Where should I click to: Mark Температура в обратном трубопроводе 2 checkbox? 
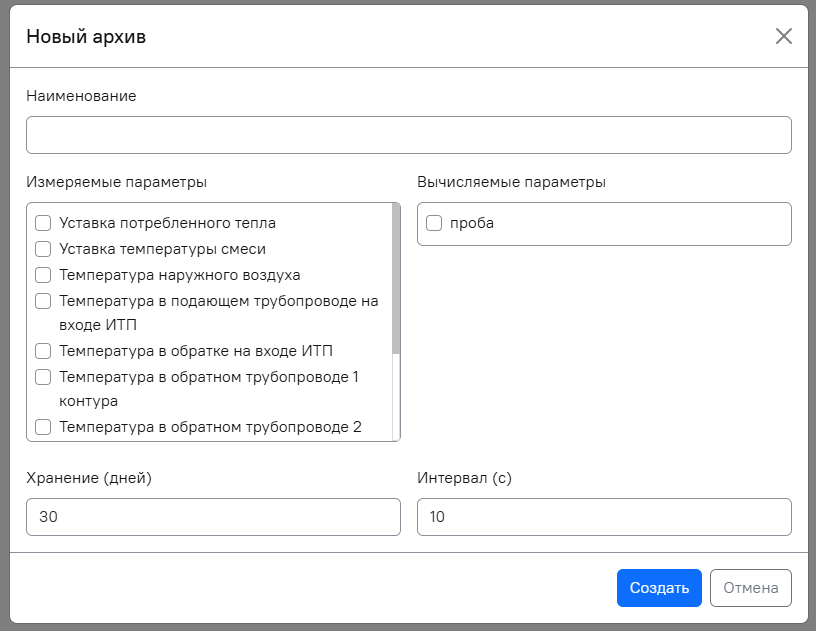tap(43, 427)
